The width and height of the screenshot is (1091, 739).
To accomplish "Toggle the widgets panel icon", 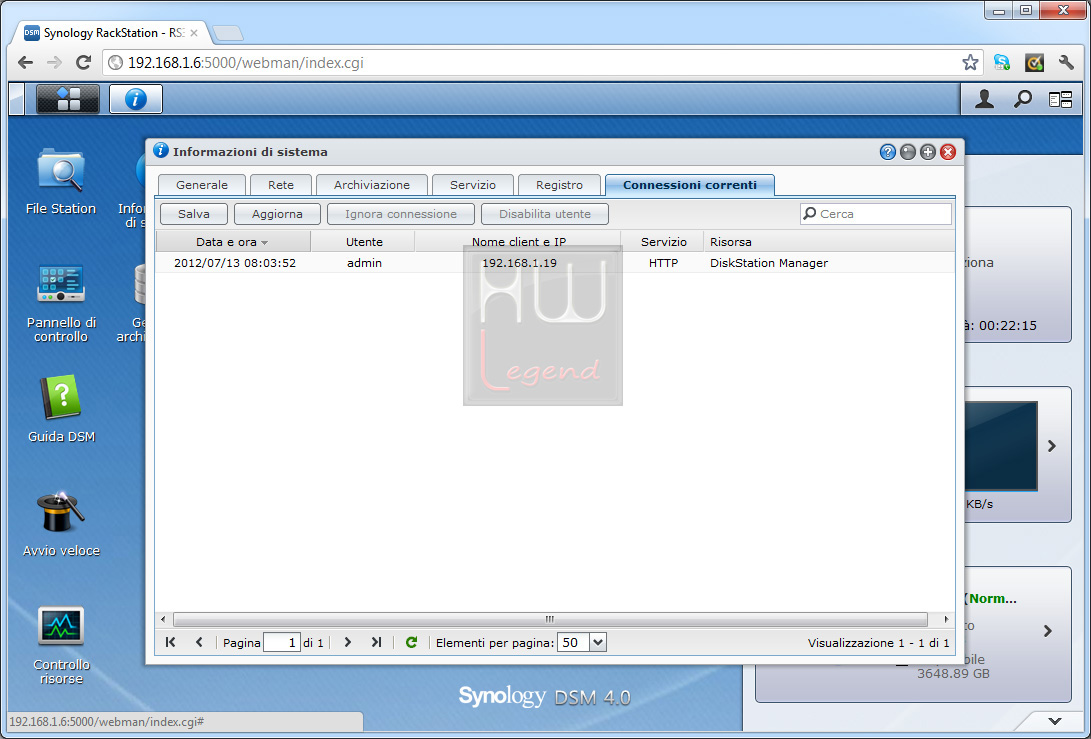I will (x=1060, y=100).
